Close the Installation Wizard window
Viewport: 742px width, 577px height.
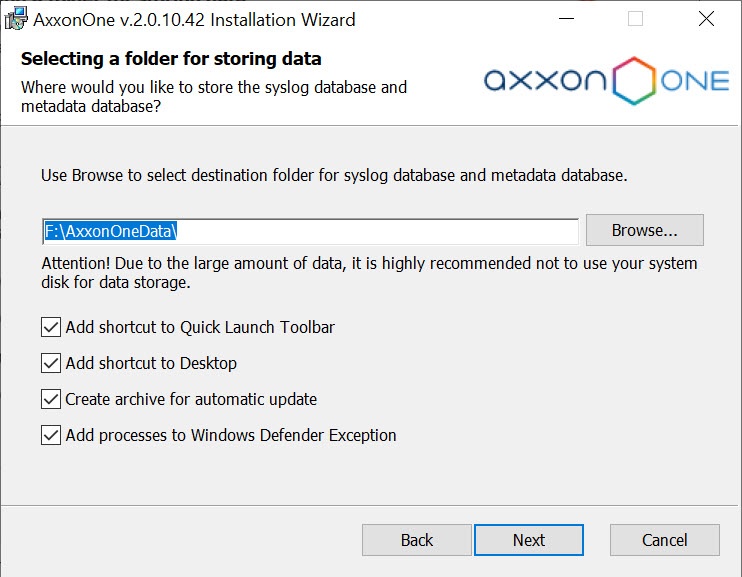(x=707, y=19)
